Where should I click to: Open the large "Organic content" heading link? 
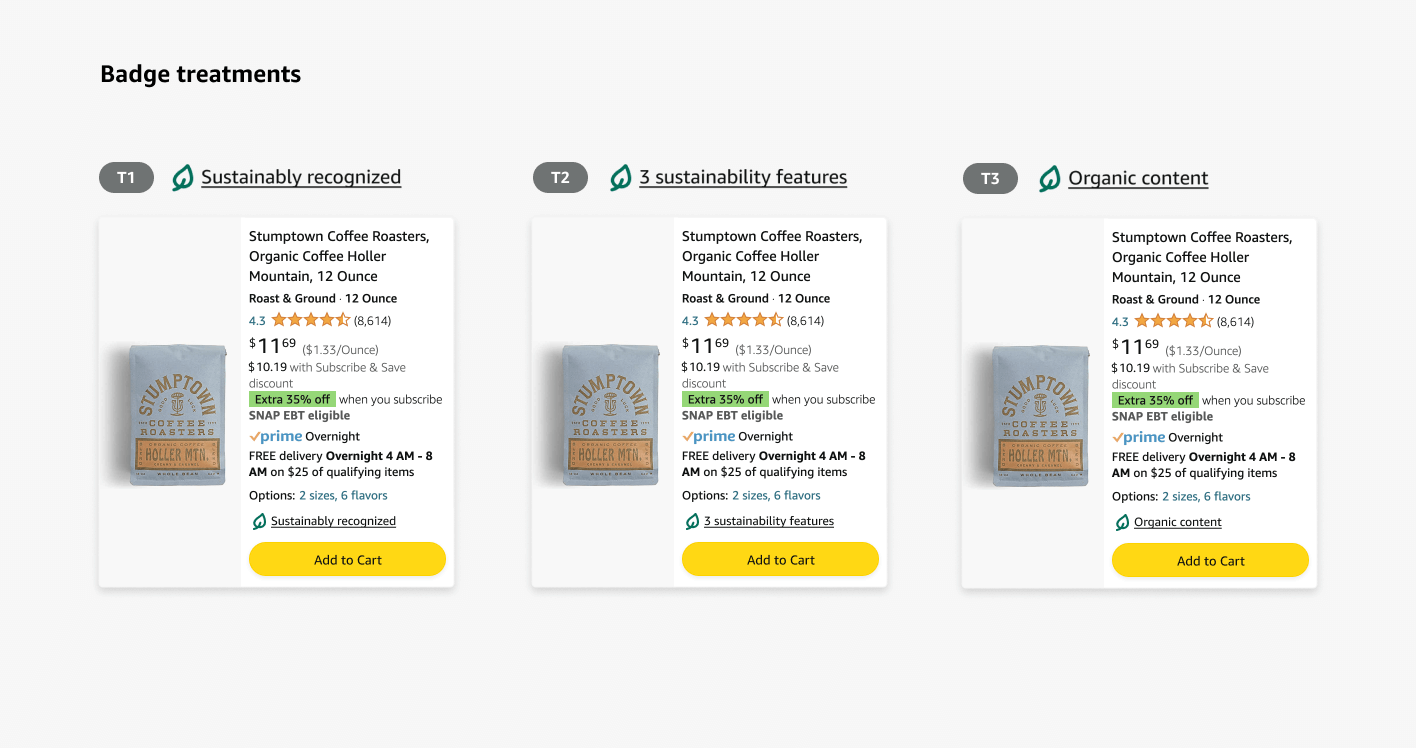(x=1138, y=178)
